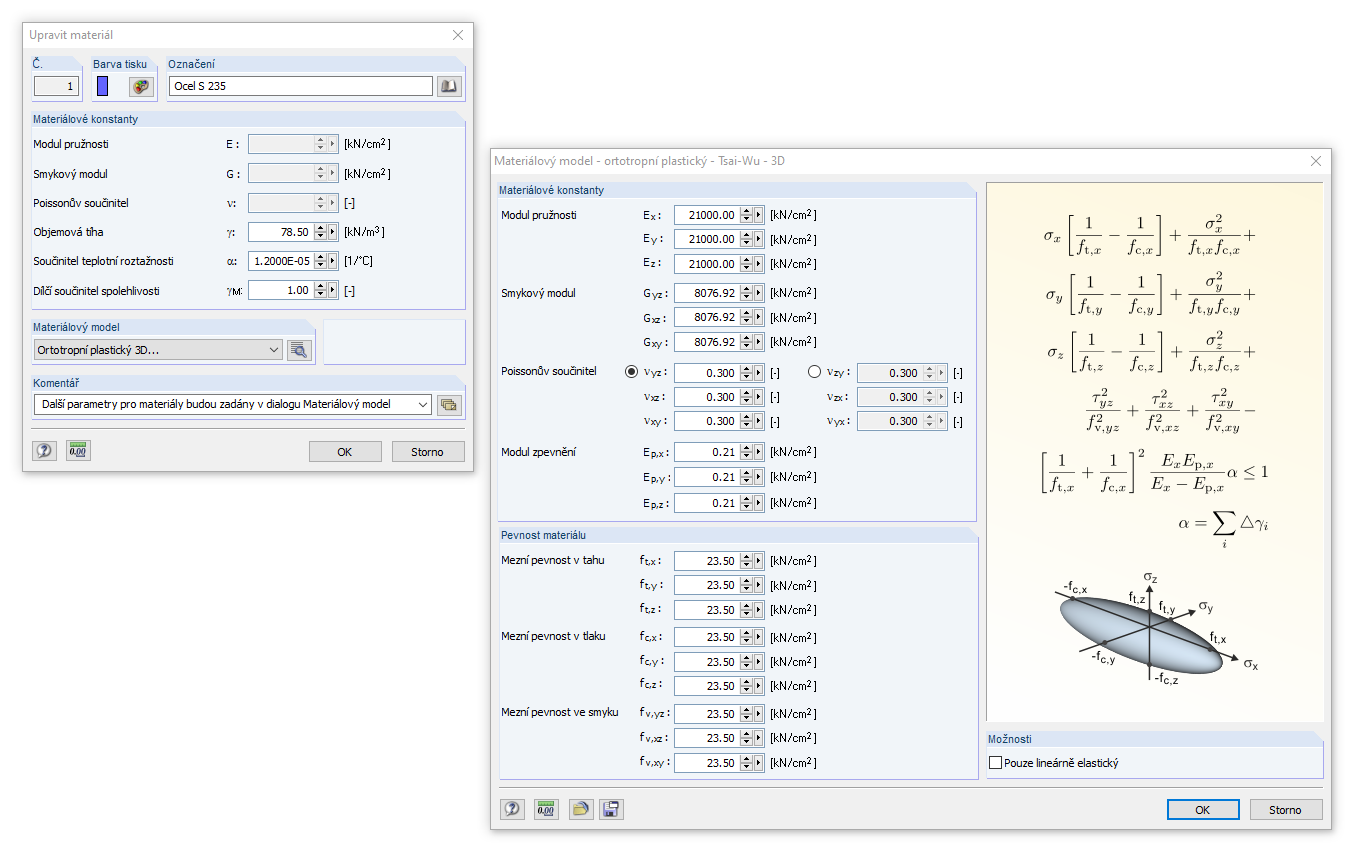This screenshot has width=1356, height=854.
Task: Click the arrow button beside the Gyz value
Action: [x=759, y=293]
